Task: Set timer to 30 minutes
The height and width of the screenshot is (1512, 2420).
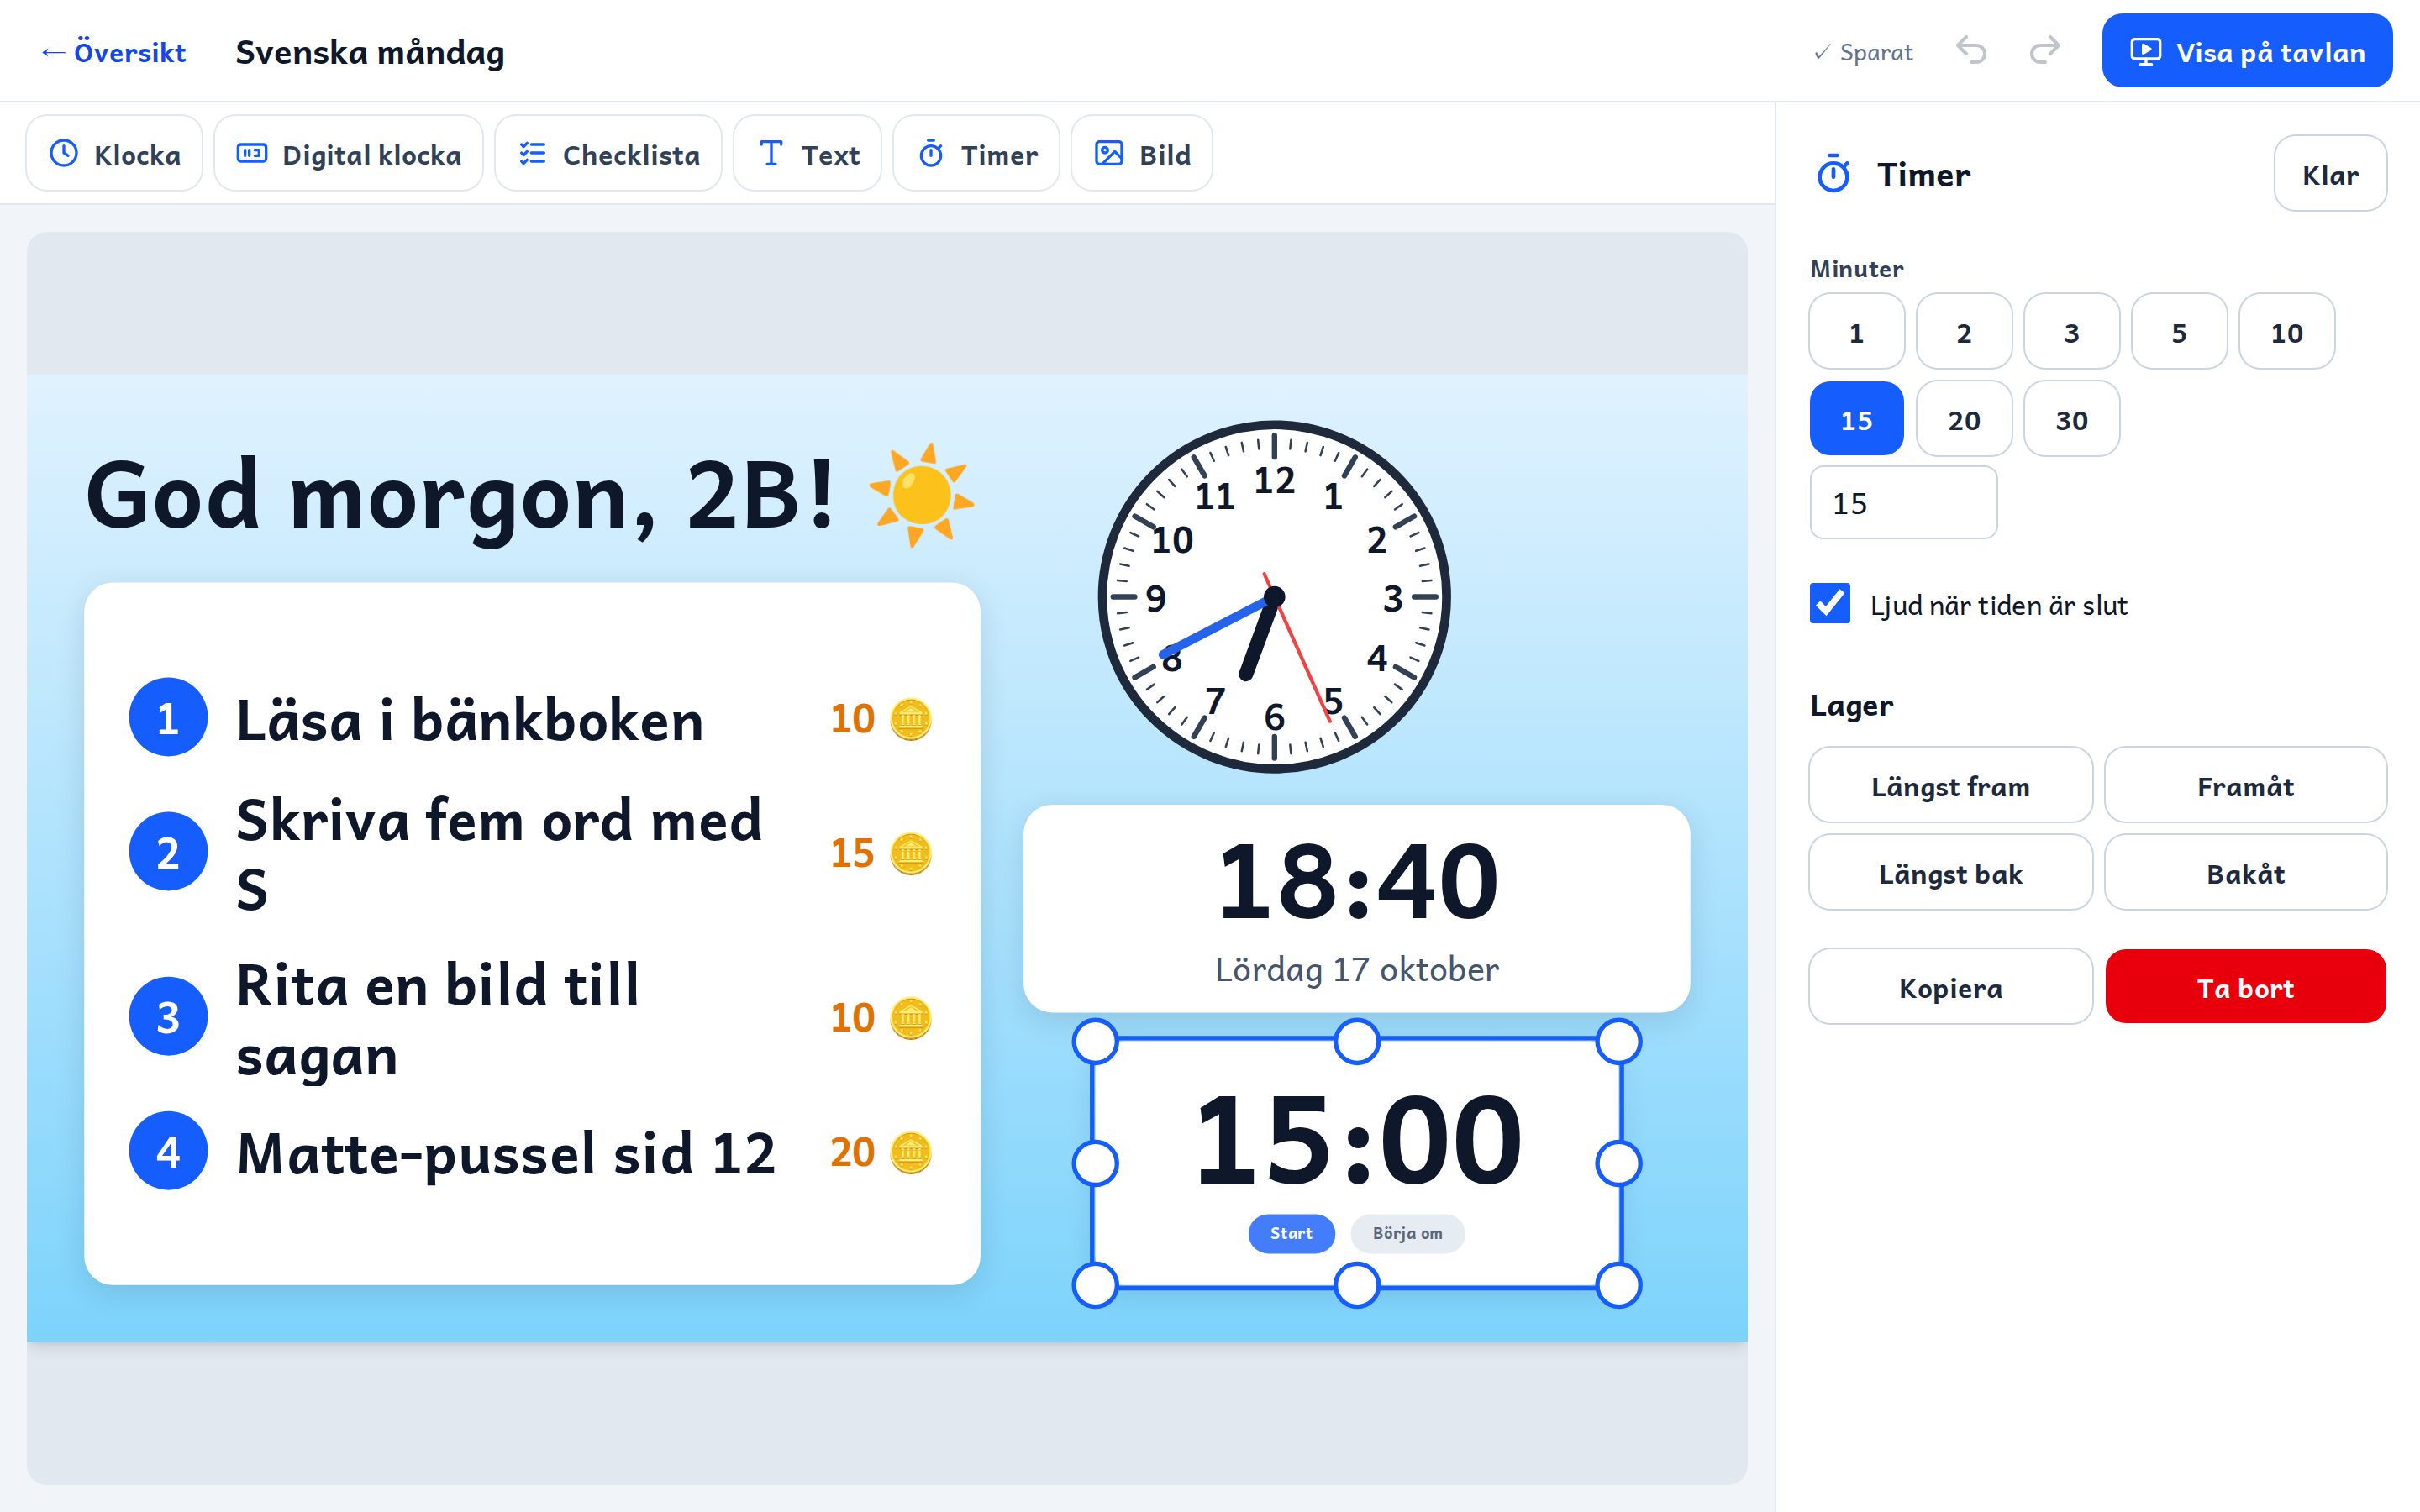Action: coord(2071,419)
